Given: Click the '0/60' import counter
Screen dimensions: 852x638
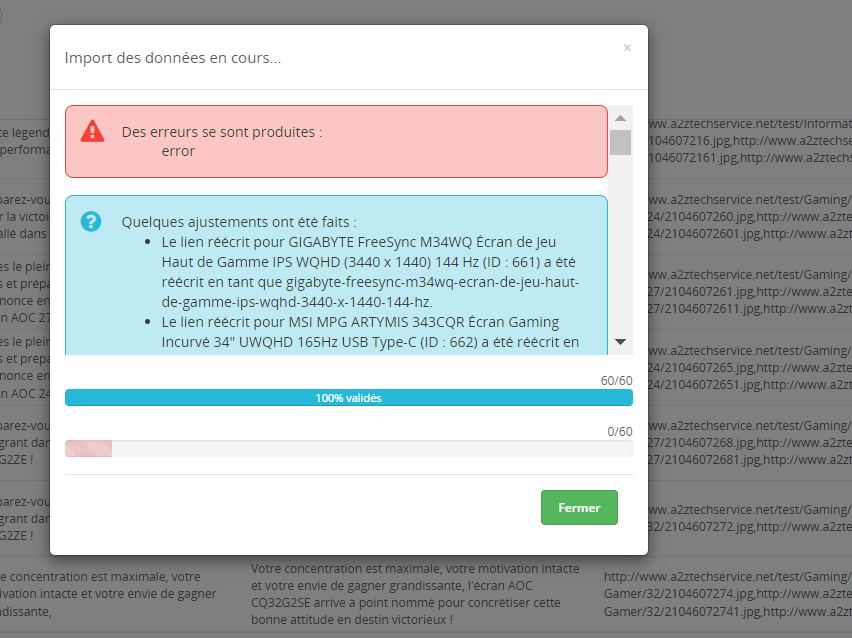Looking at the screenshot, I should [x=619, y=431].
